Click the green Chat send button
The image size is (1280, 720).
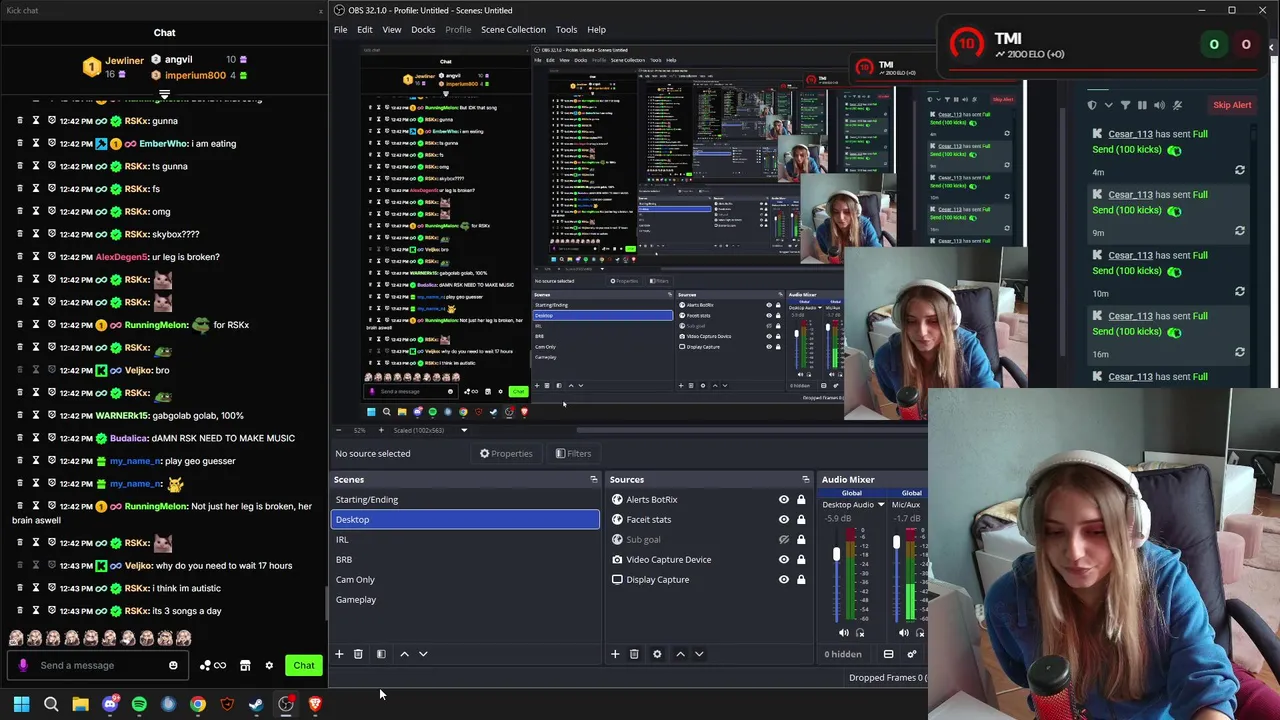coord(304,666)
